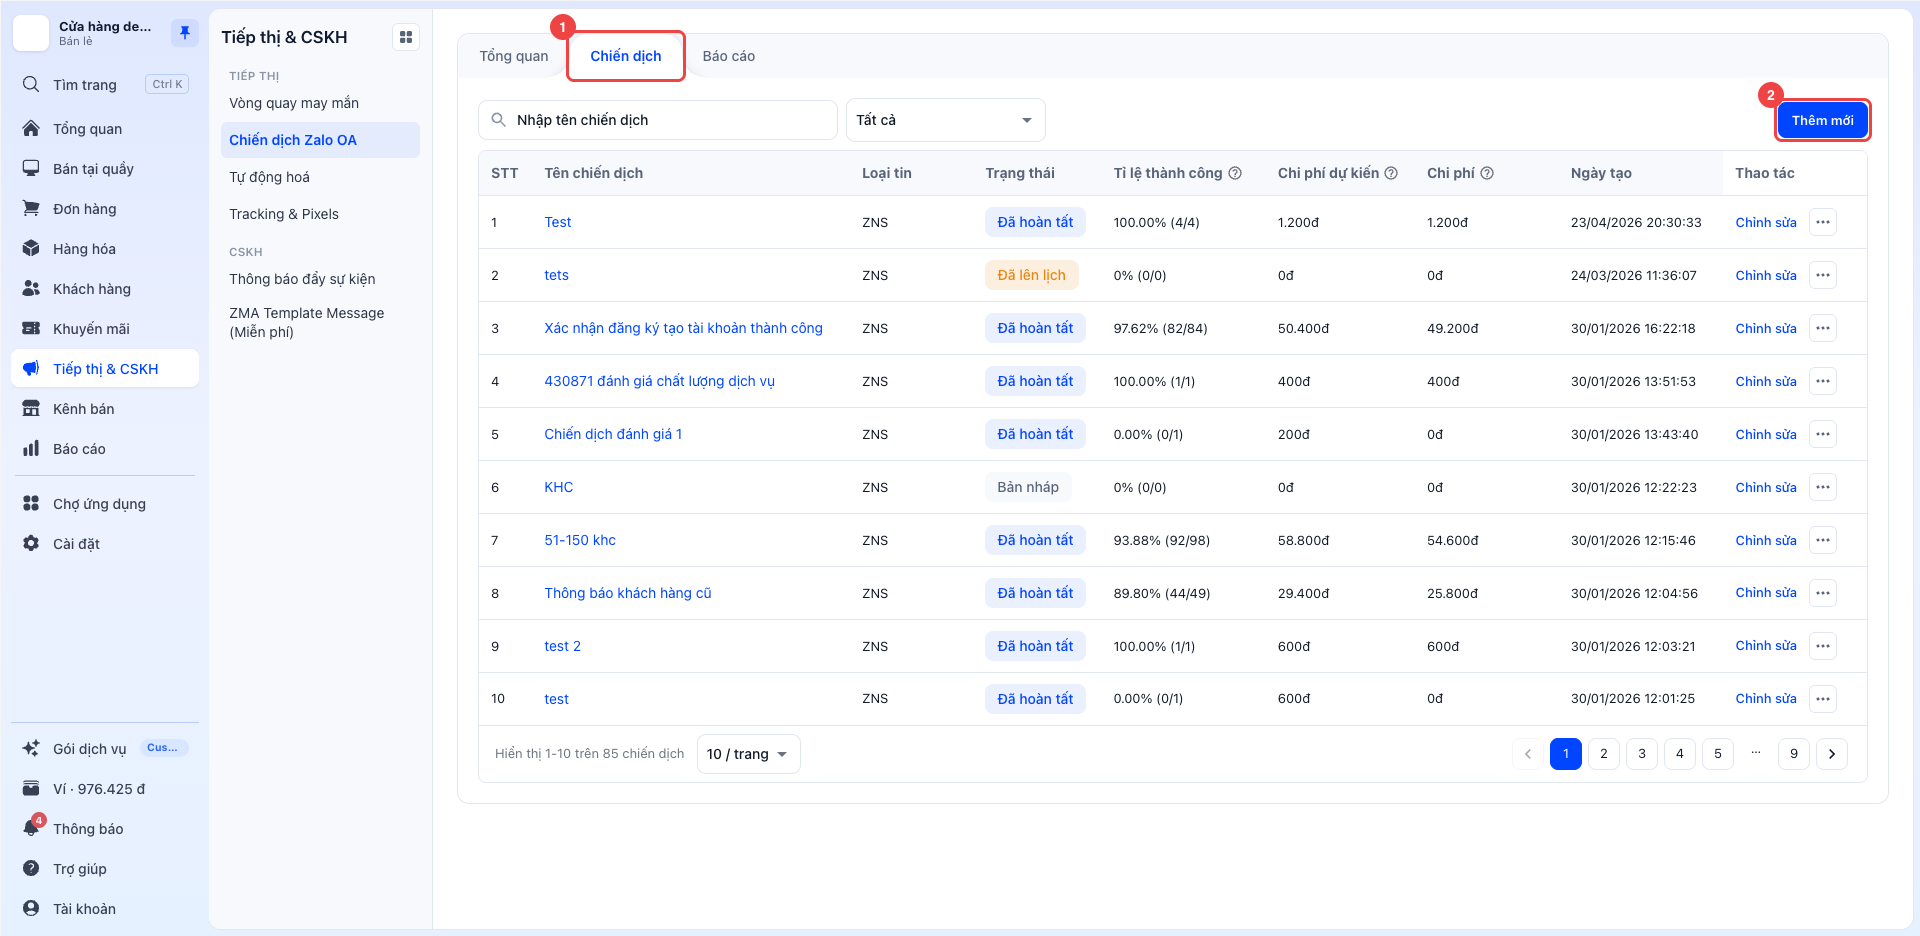Open the more actions menu for the KHC row
Screen dimensions: 1920x936
(x=1823, y=487)
